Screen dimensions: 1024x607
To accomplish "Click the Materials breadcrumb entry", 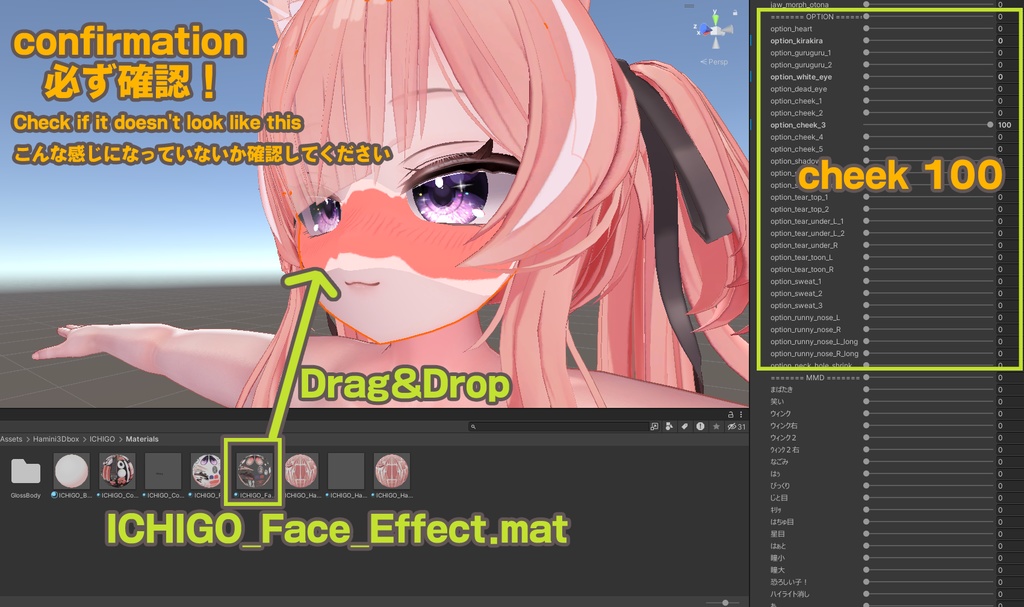I will (141, 438).
